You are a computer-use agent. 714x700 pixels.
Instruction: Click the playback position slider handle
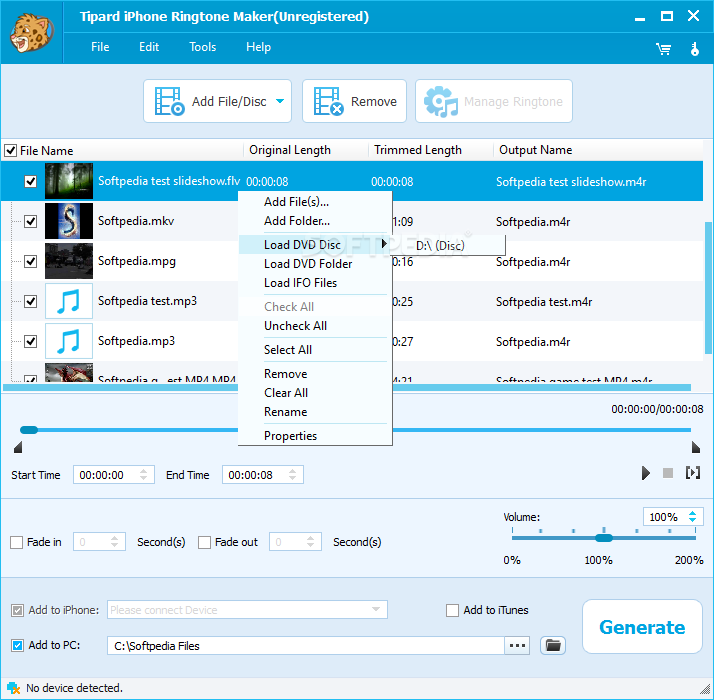[29, 429]
